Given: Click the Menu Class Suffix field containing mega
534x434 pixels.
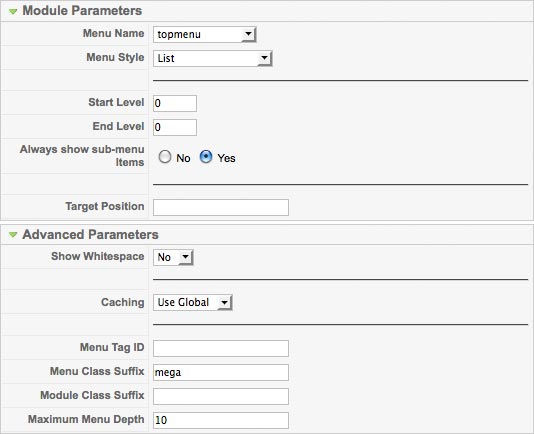Looking at the screenshot, I should click(x=221, y=372).
